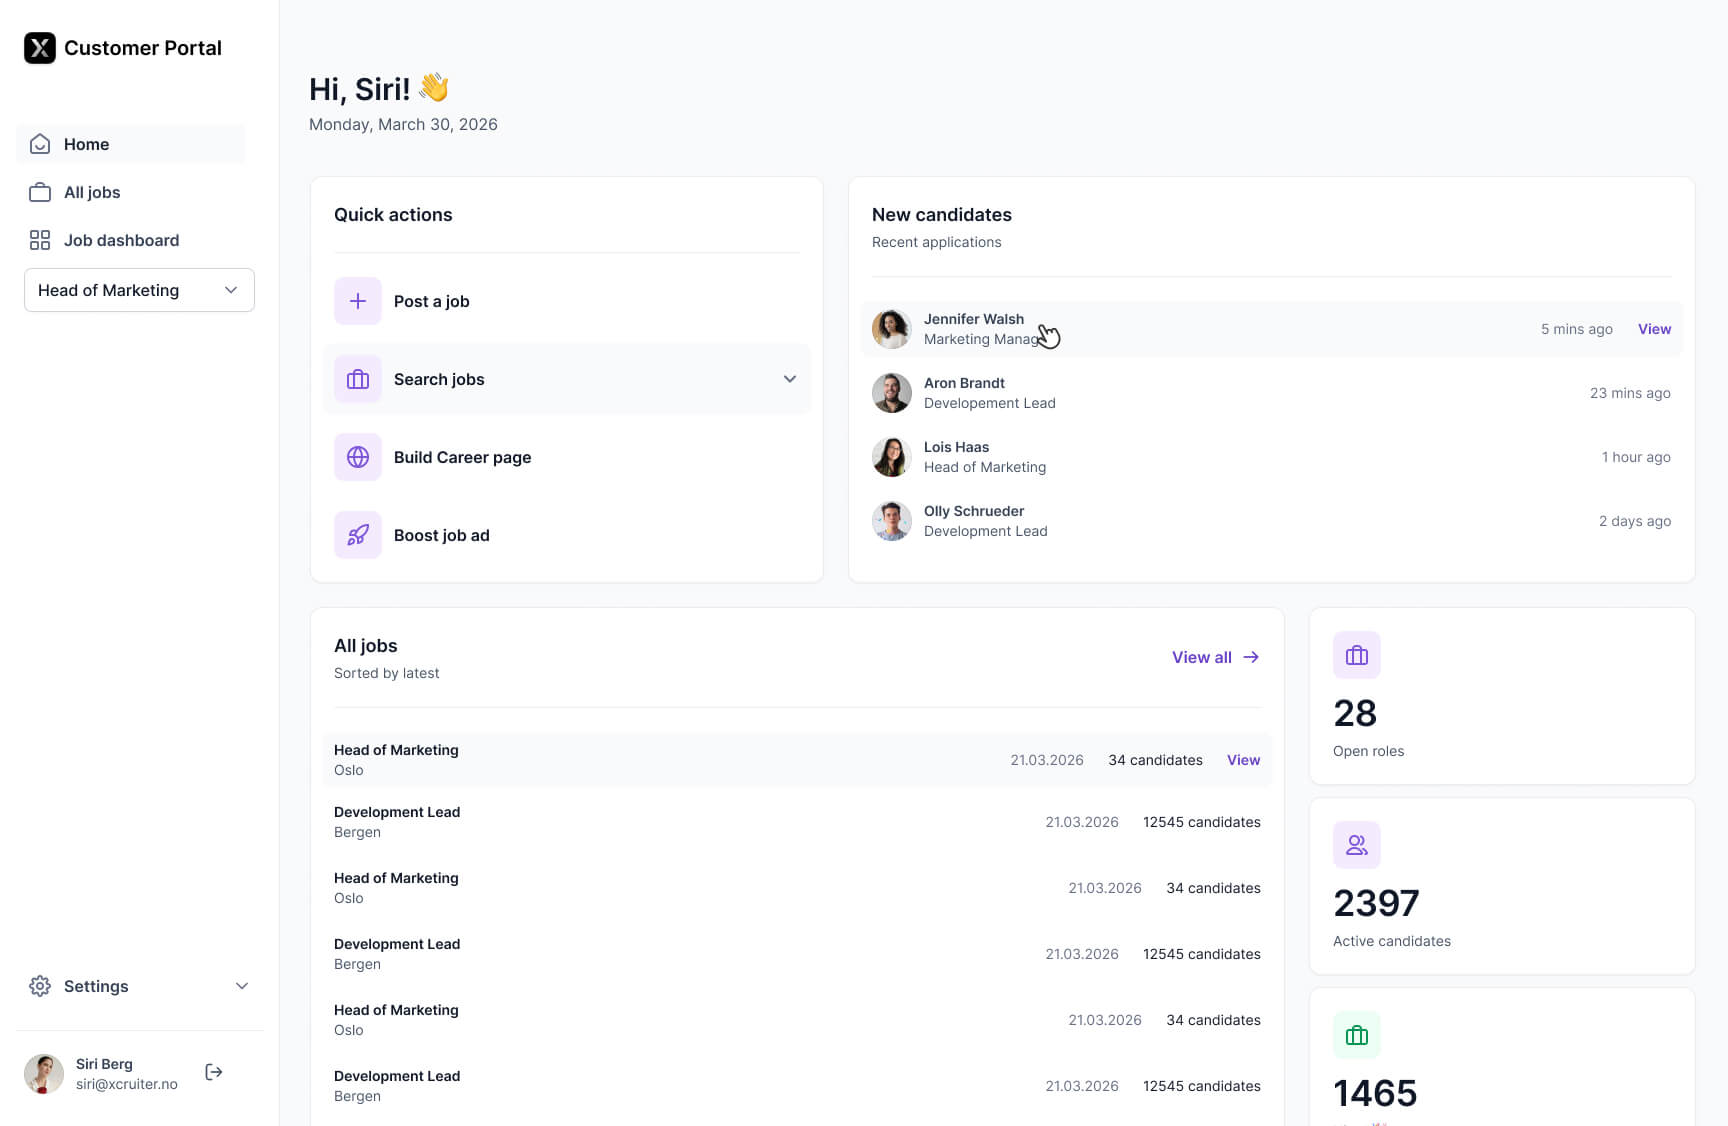
Task: Expand the Search jobs chevron
Action: pyautogui.click(x=790, y=379)
